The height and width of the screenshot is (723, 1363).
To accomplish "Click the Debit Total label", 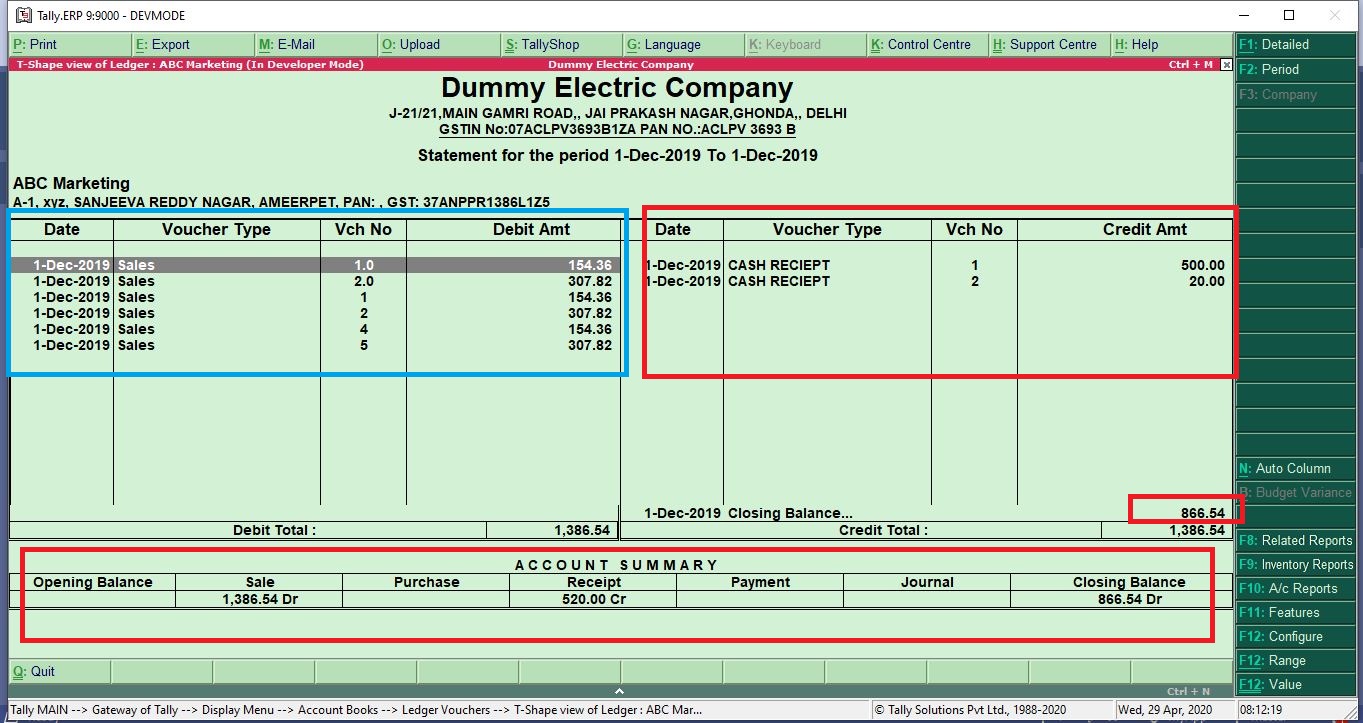I will (x=274, y=530).
